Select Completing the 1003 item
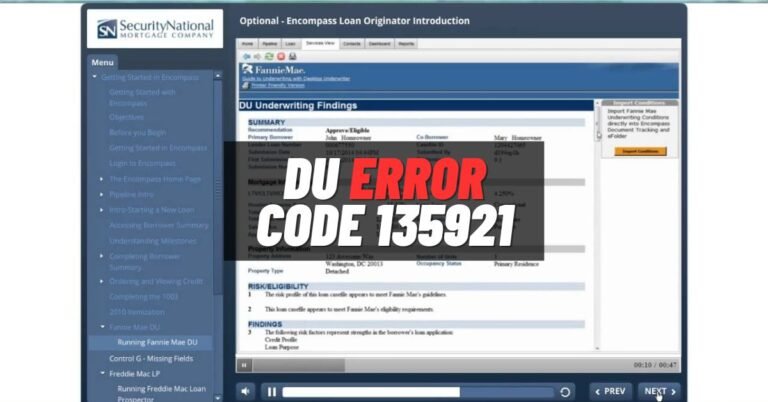This screenshot has height=402, width=768. pyautogui.click(x=144, y=297)
